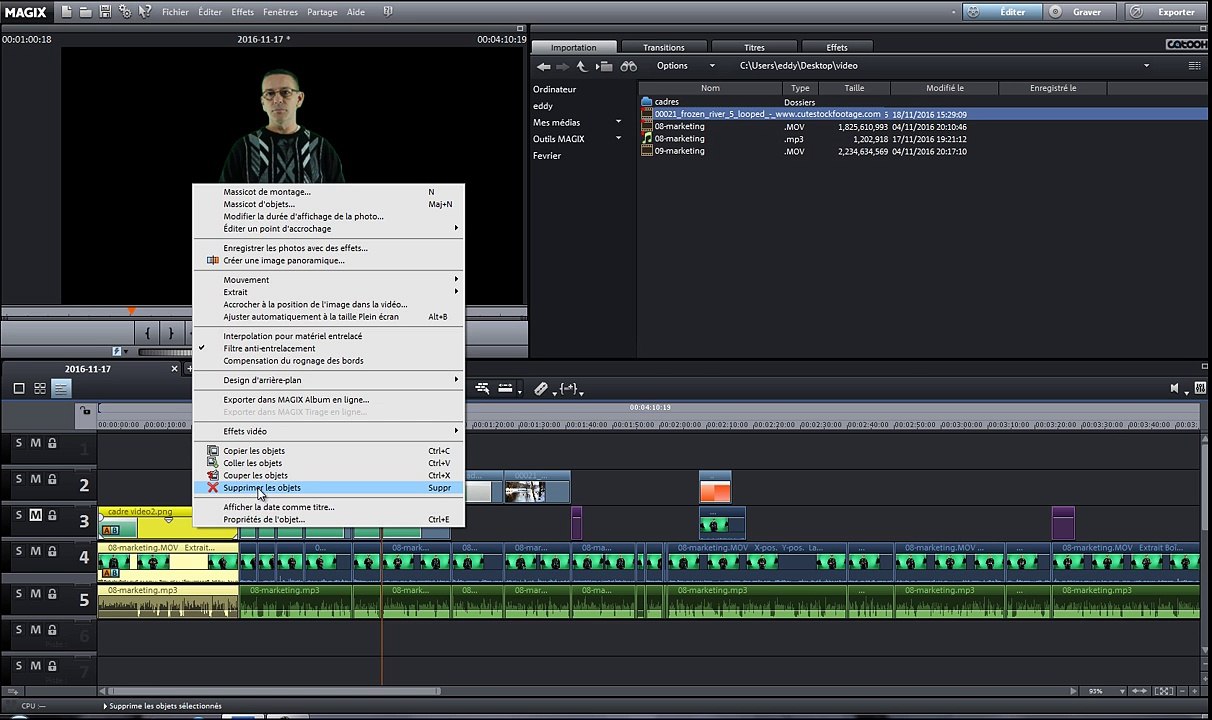Mute track 2

(x=35, y=479)
